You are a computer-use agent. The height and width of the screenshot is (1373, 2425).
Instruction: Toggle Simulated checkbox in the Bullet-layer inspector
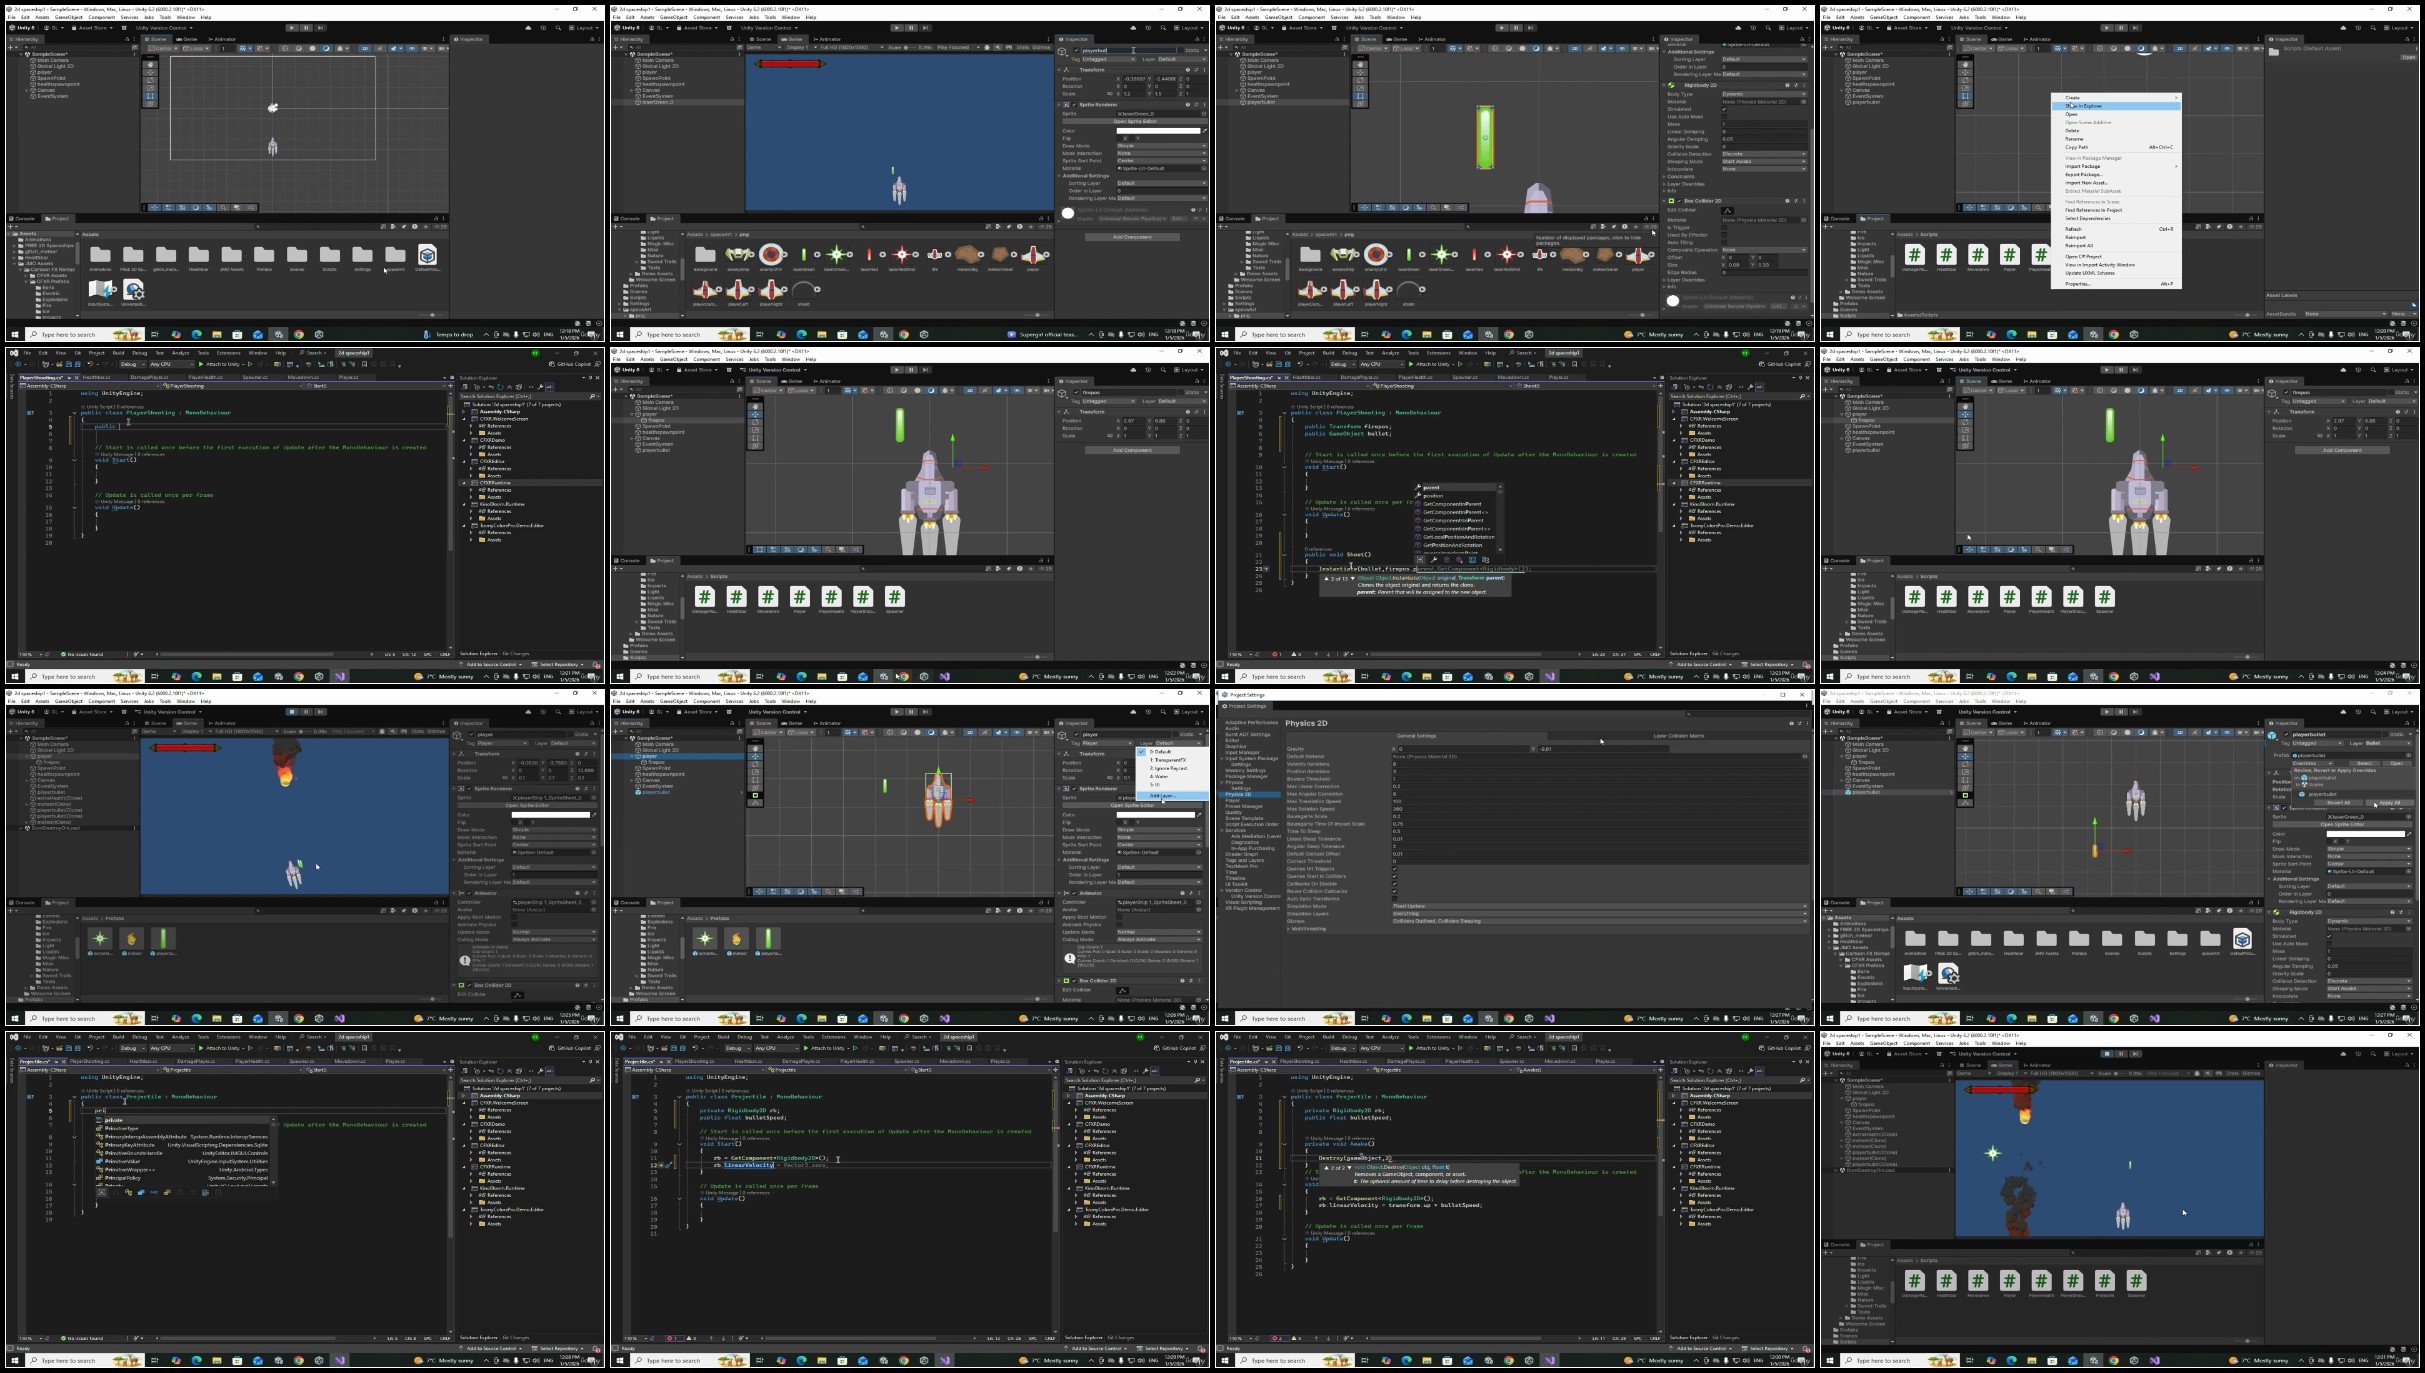click(x=2330, y=936)
